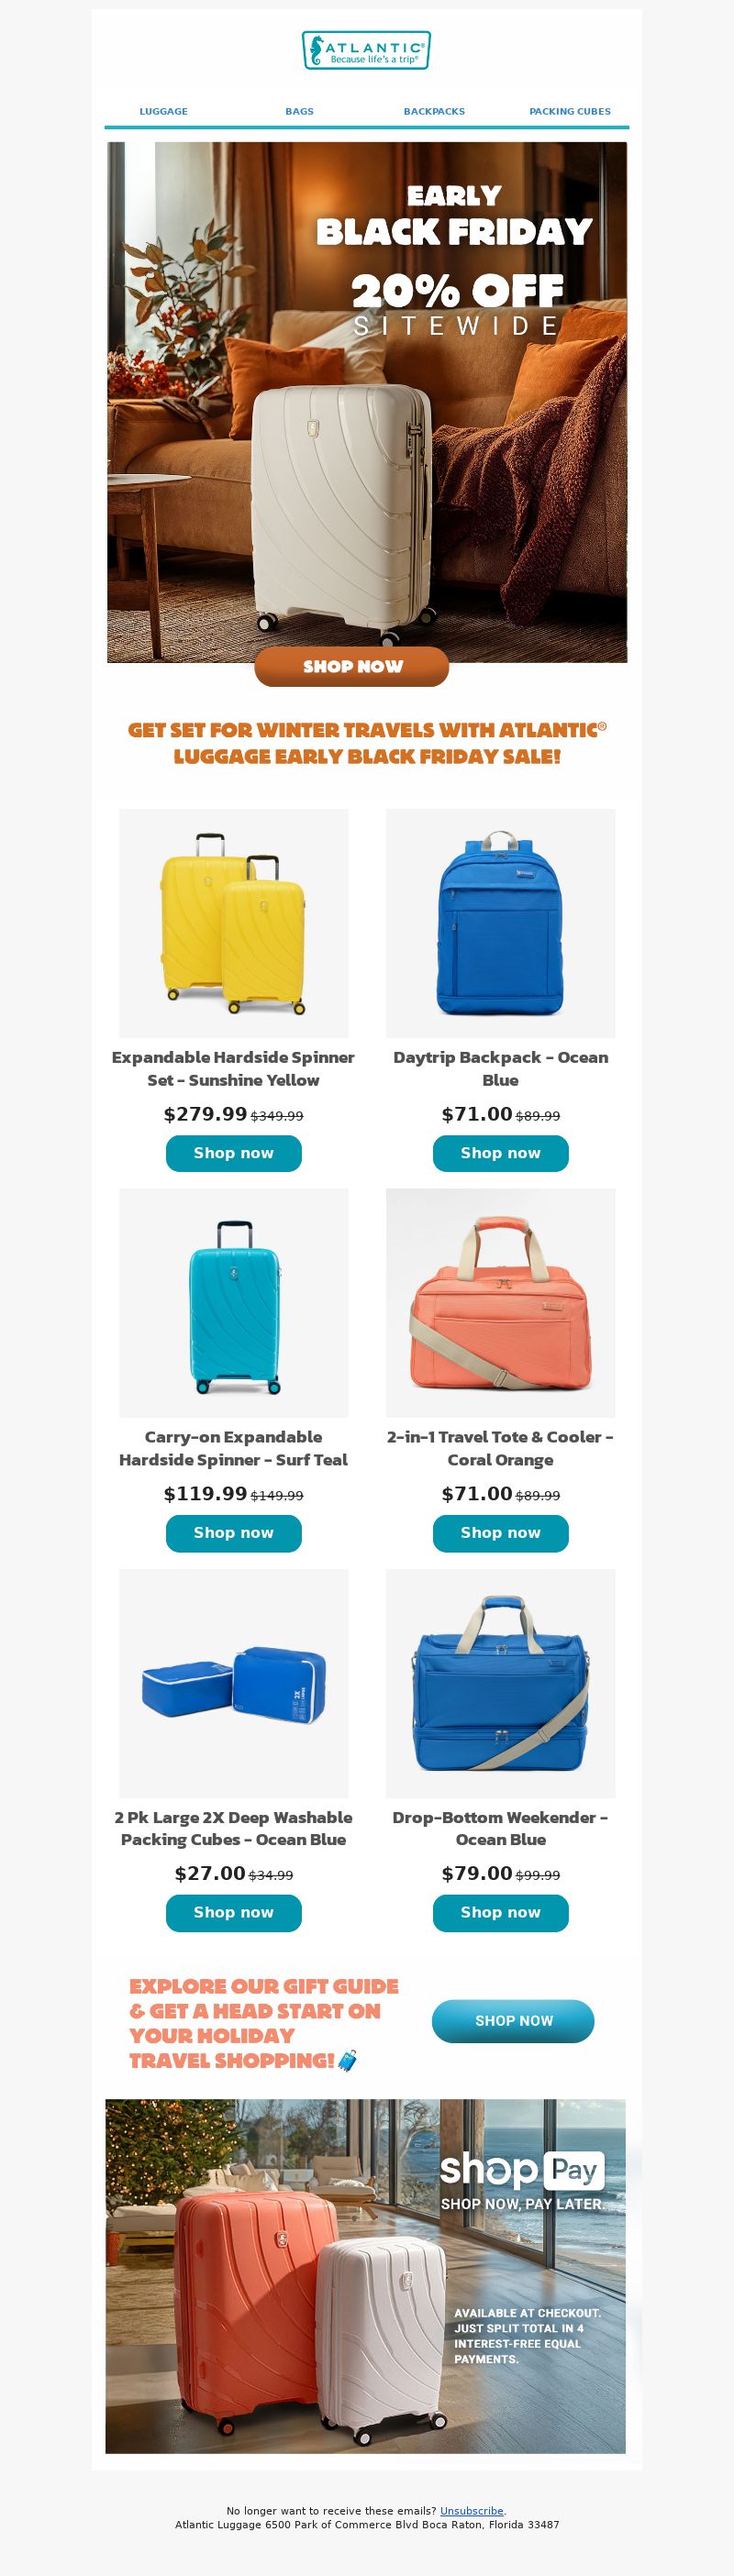734x2576 pixels.
Task: Shop now for the Travel Tote & Cooler
Action: pos(500,1533)
